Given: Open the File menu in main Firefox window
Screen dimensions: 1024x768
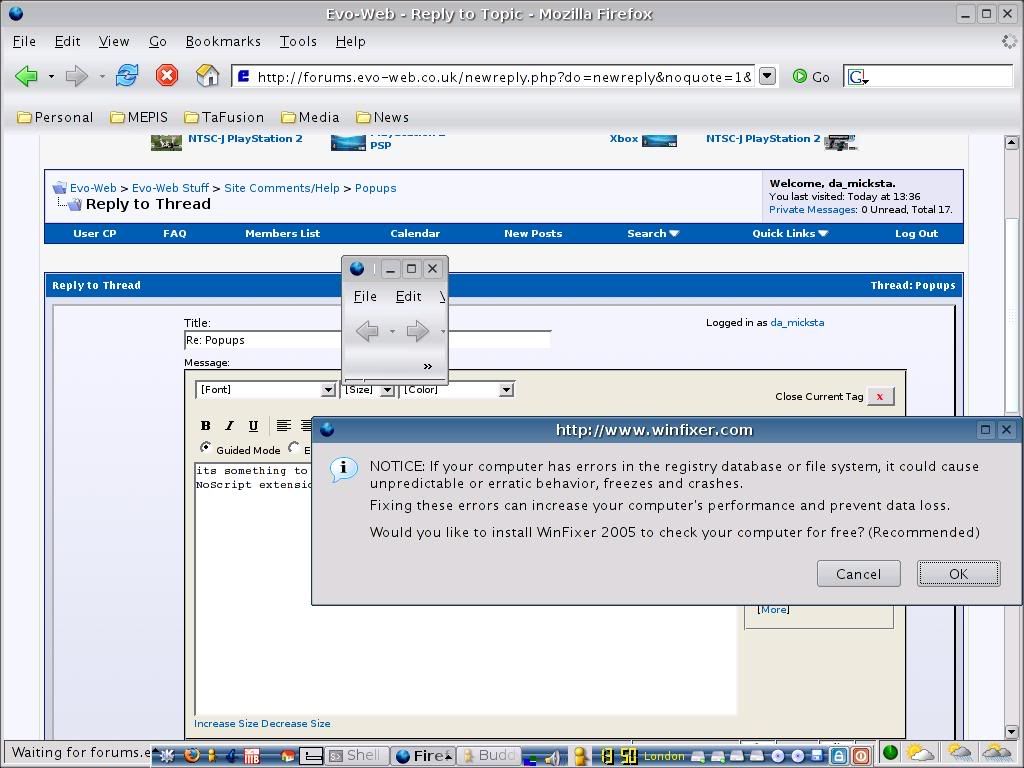Looking at the screenshot, I should tap(24, 42).
